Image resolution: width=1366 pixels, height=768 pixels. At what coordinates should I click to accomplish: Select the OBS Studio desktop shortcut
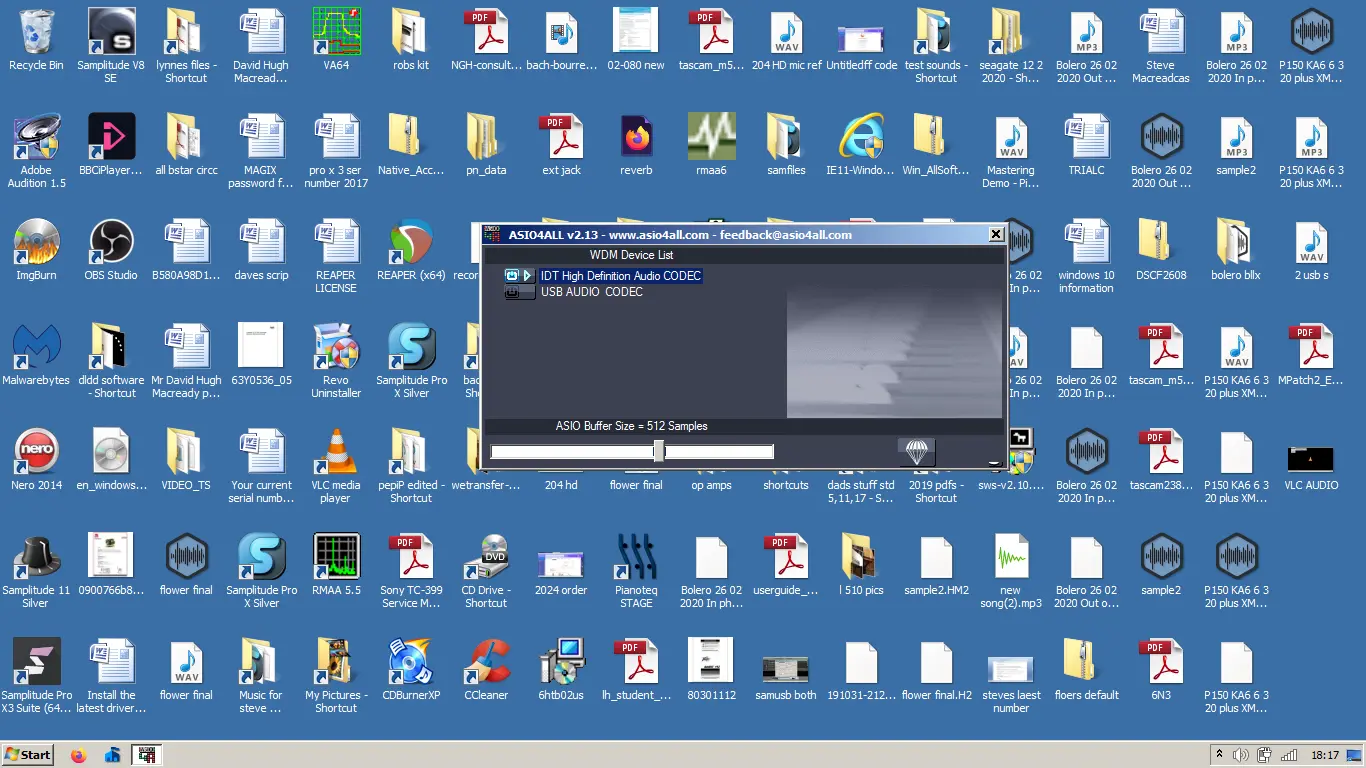click(x=111, y=243)
